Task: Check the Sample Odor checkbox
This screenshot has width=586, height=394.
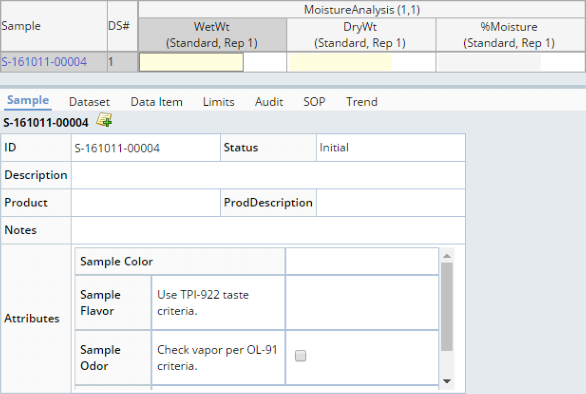Action: click(300, 355)
